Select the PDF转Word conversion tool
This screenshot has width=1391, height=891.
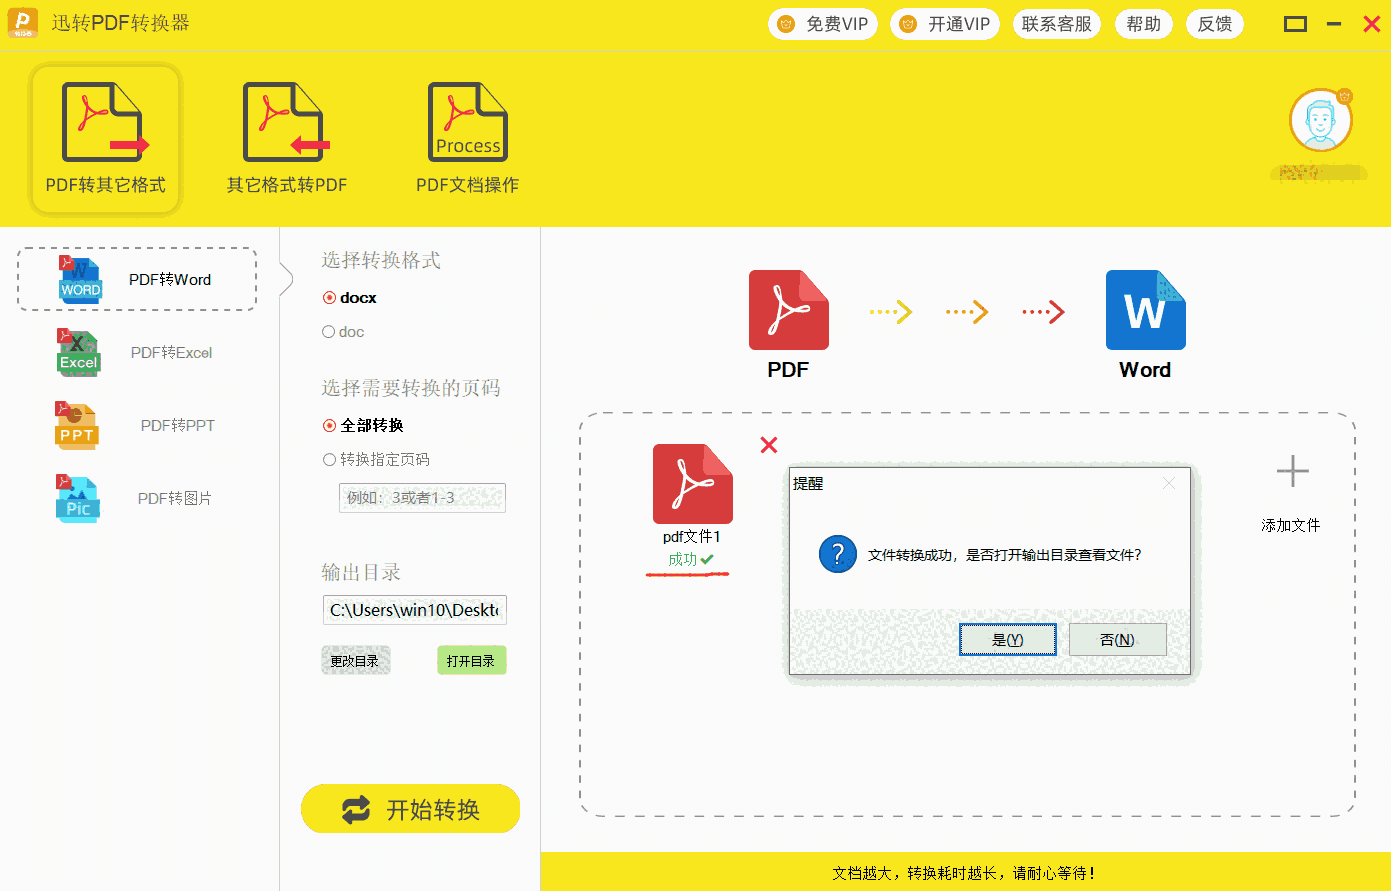pos(136,279)
